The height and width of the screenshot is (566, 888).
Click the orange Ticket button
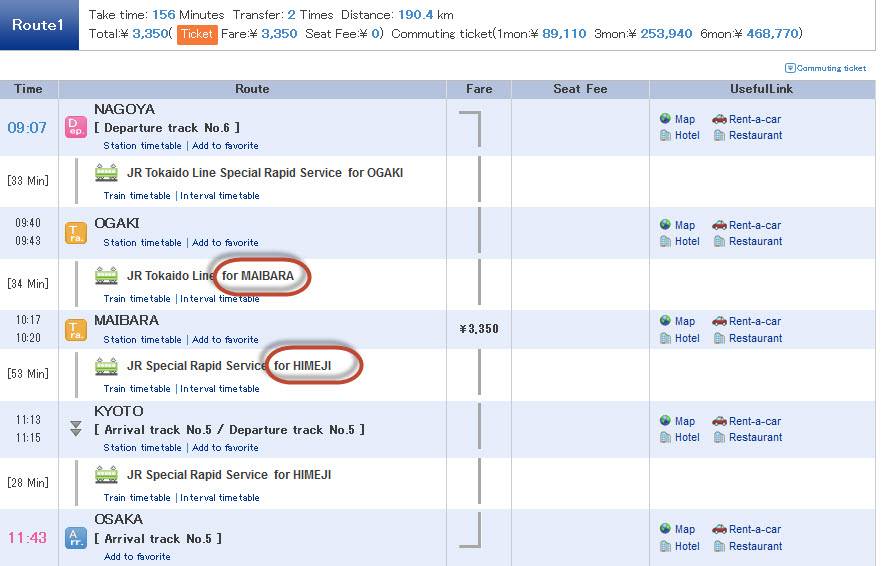pos(197,34)
